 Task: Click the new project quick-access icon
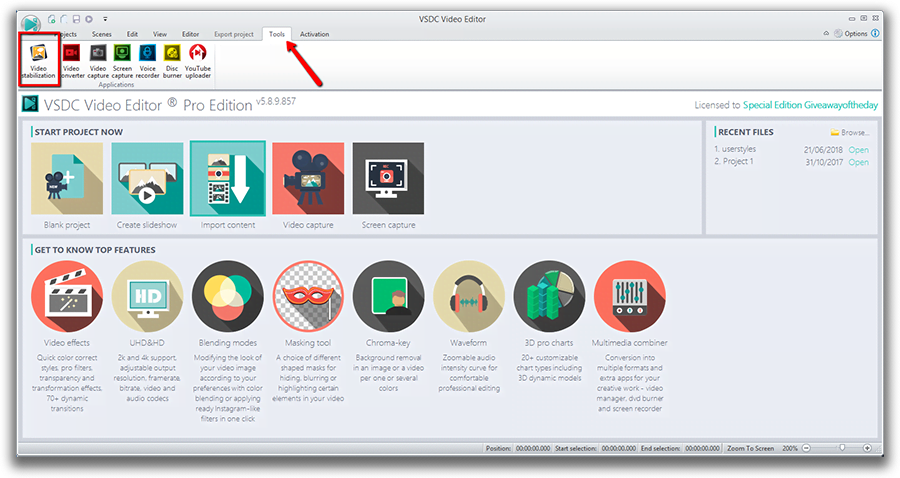click(x=52, y=19)
